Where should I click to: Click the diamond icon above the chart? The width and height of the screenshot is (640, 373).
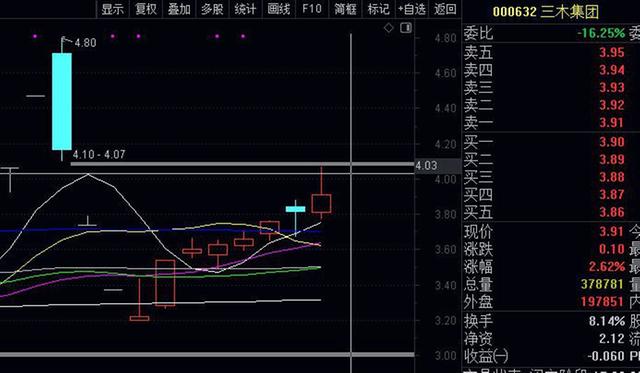[389, 28]
